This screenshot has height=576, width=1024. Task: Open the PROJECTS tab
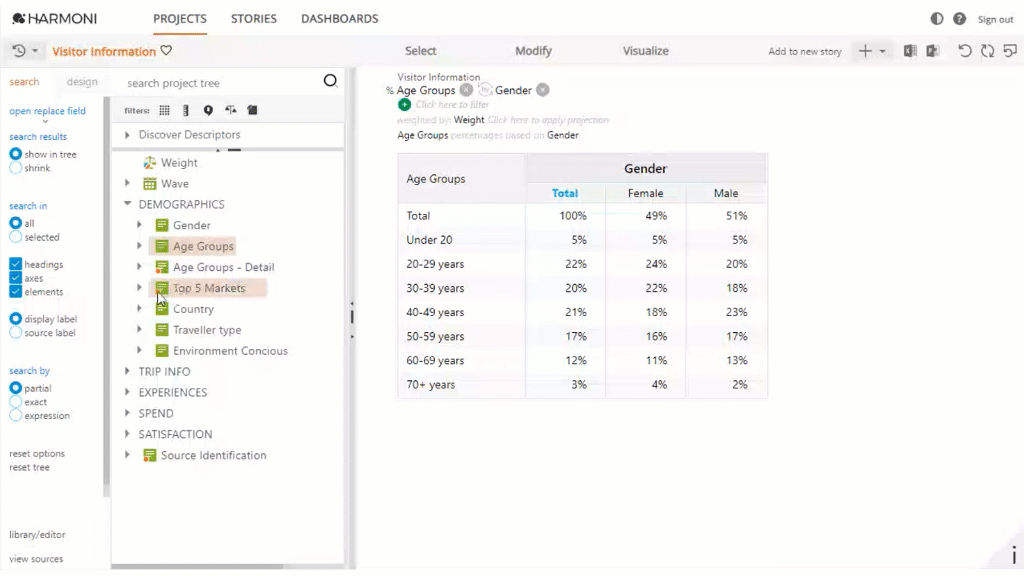180,18
